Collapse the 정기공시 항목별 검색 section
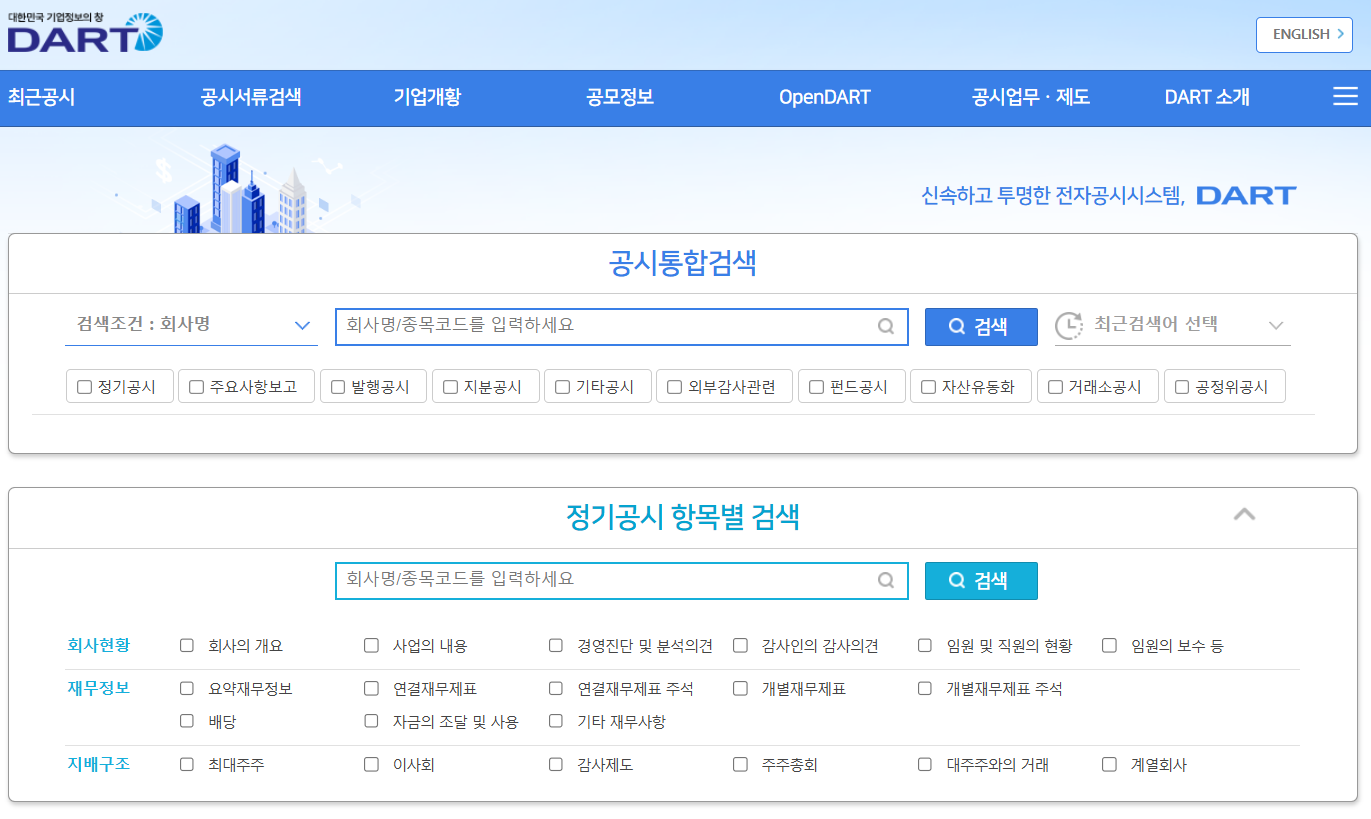The image size is (1371, 819). point(1244,513)
